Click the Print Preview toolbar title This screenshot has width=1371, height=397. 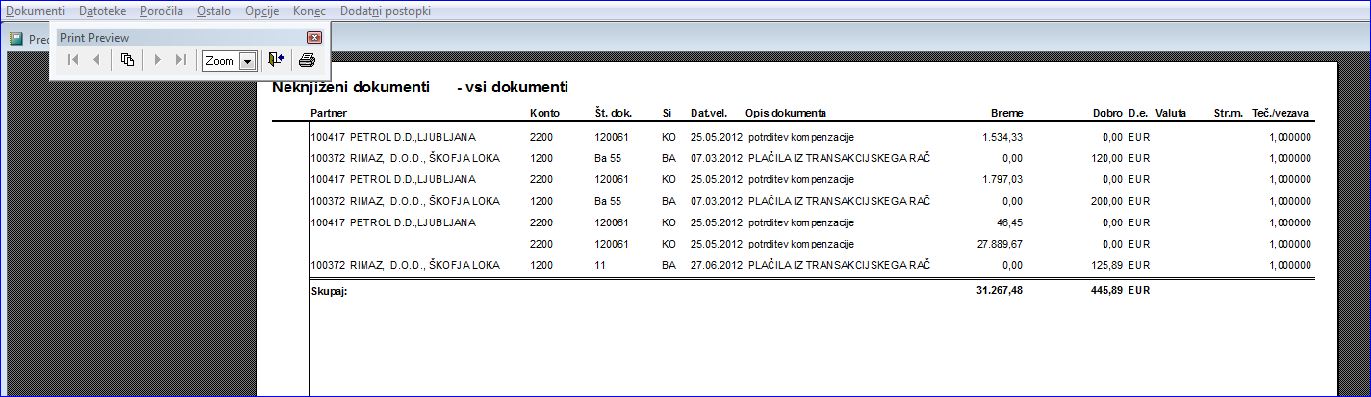click(x=94, y=37)
